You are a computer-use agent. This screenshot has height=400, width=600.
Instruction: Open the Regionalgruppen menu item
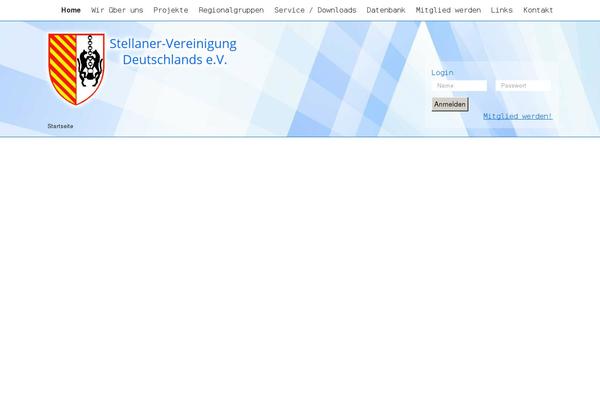pos(231,10)
